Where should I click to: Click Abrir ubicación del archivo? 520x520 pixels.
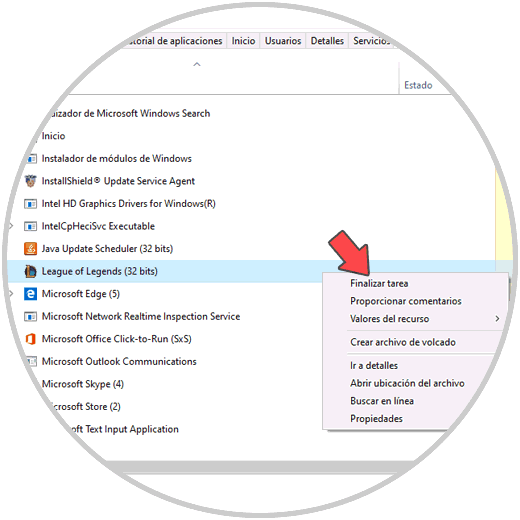click(407, 383)
